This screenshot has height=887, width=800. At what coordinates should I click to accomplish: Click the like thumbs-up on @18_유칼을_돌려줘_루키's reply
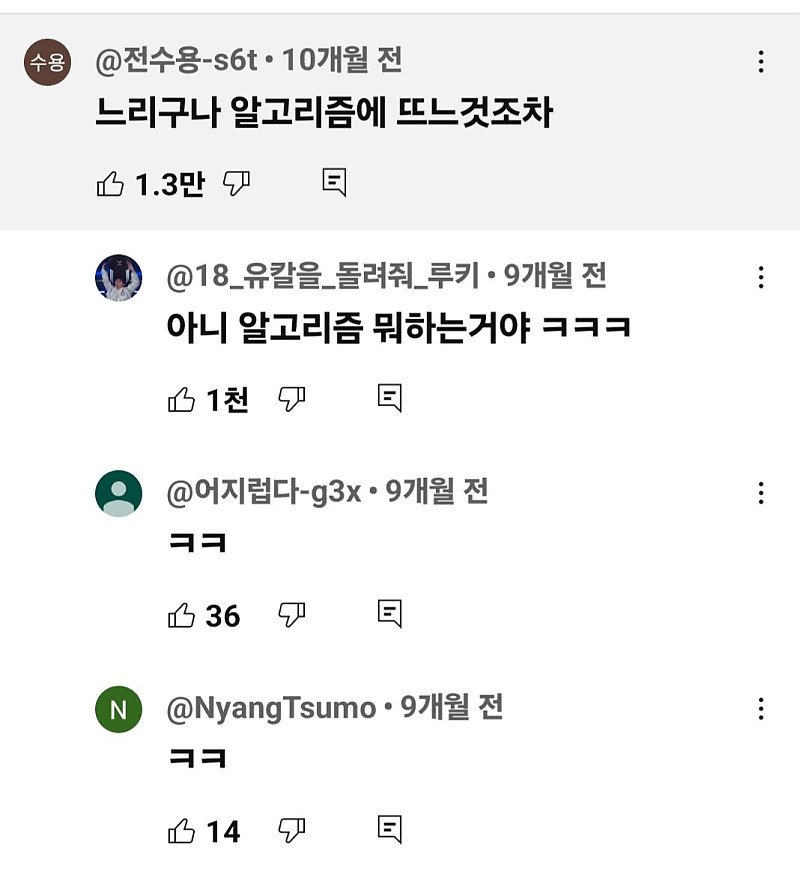(181, 397)
